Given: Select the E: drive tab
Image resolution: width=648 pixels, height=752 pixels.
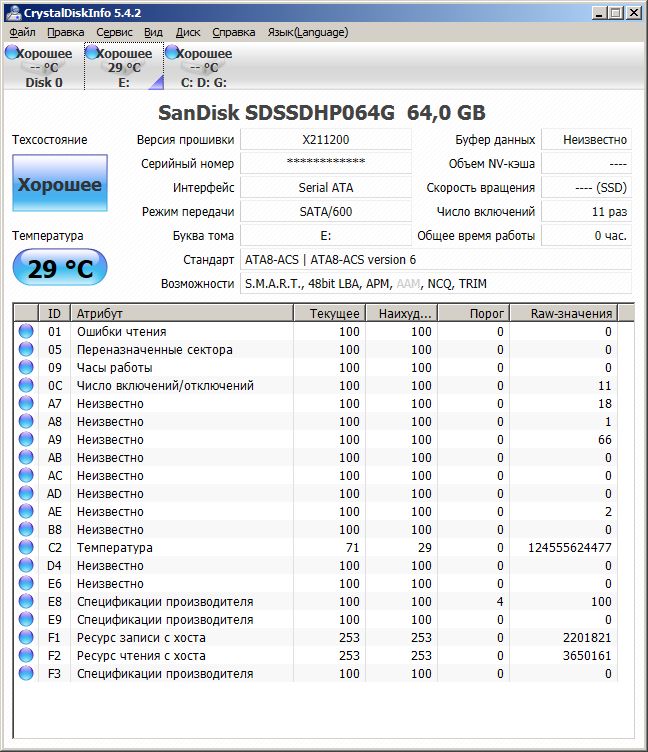Looking at the screenshot, I should click(x=124, y=67).
